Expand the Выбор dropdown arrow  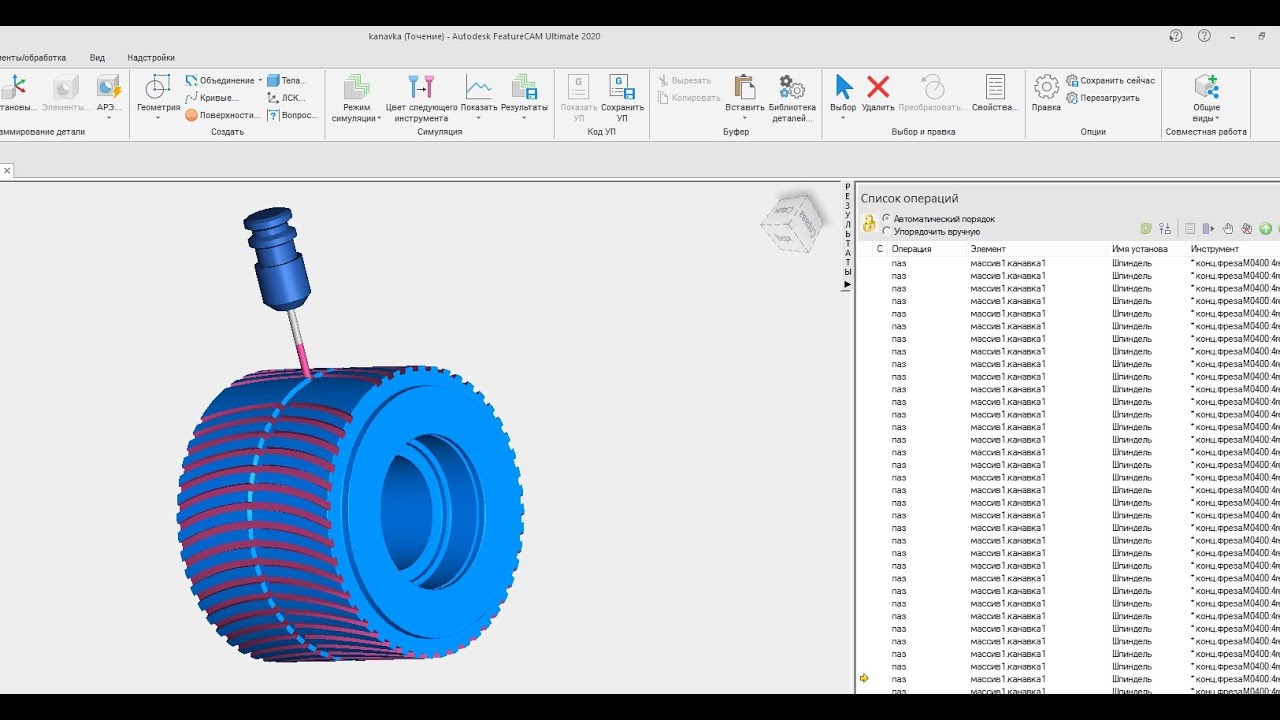pos(844,118)
